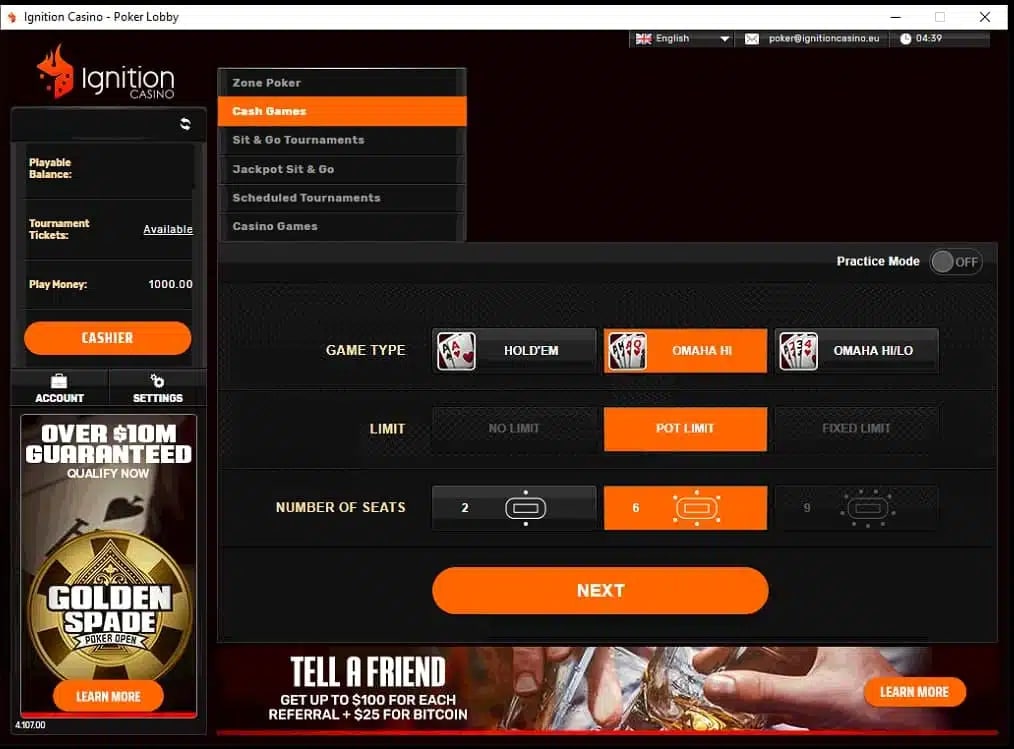This screenshot has height=749, width=1014.
Task: Open the mail envelope icon
Action: tap(751, 39)
